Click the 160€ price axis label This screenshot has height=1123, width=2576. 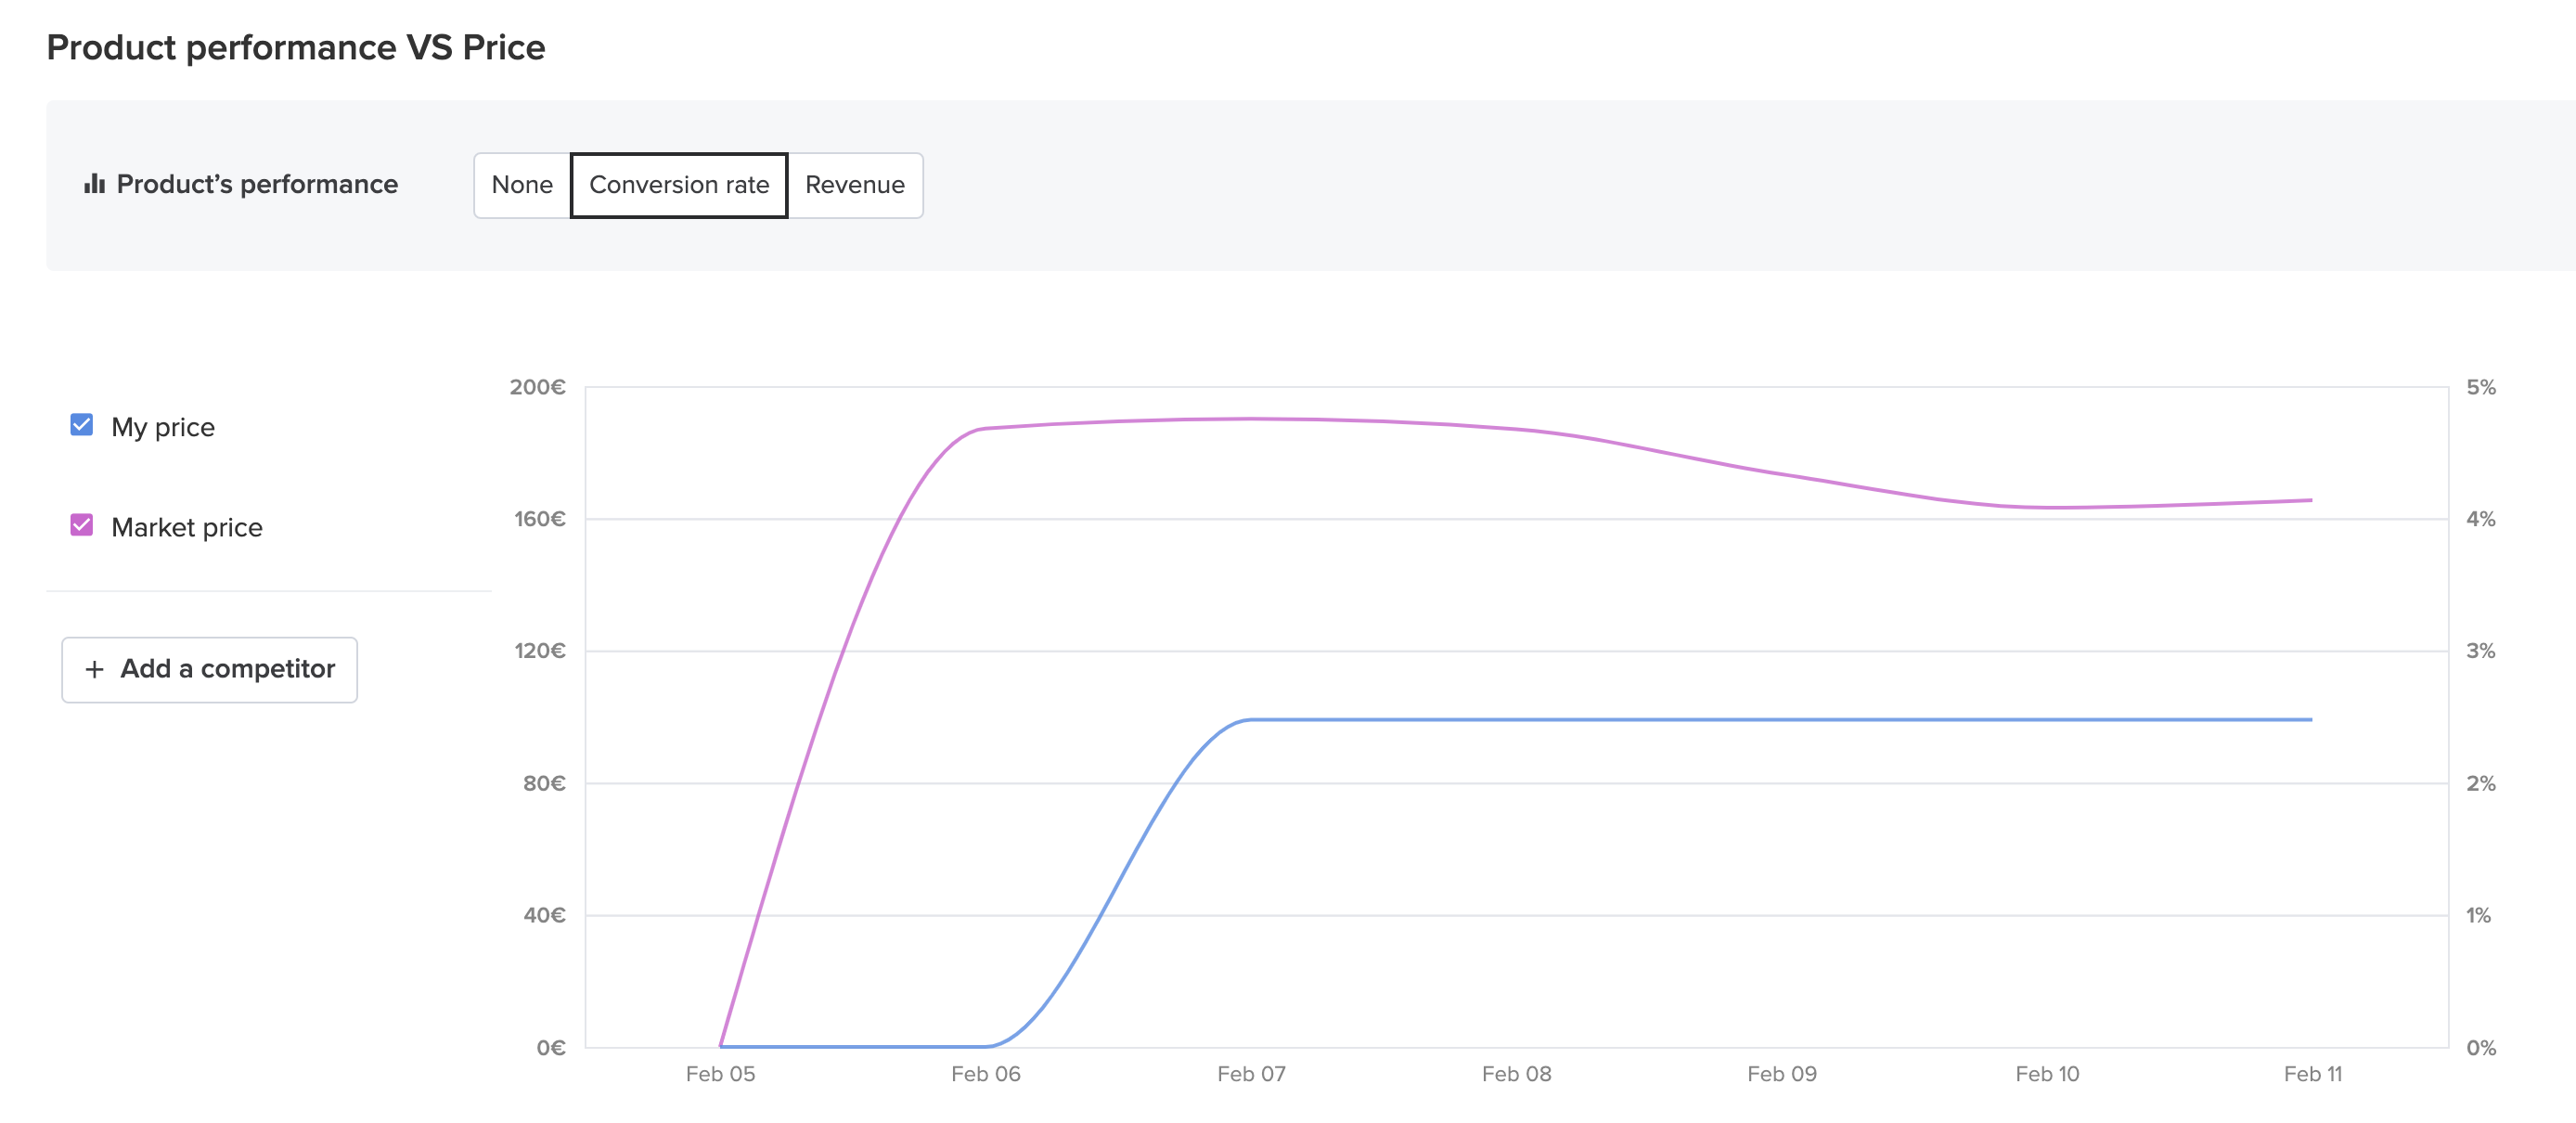pos(540,519)
